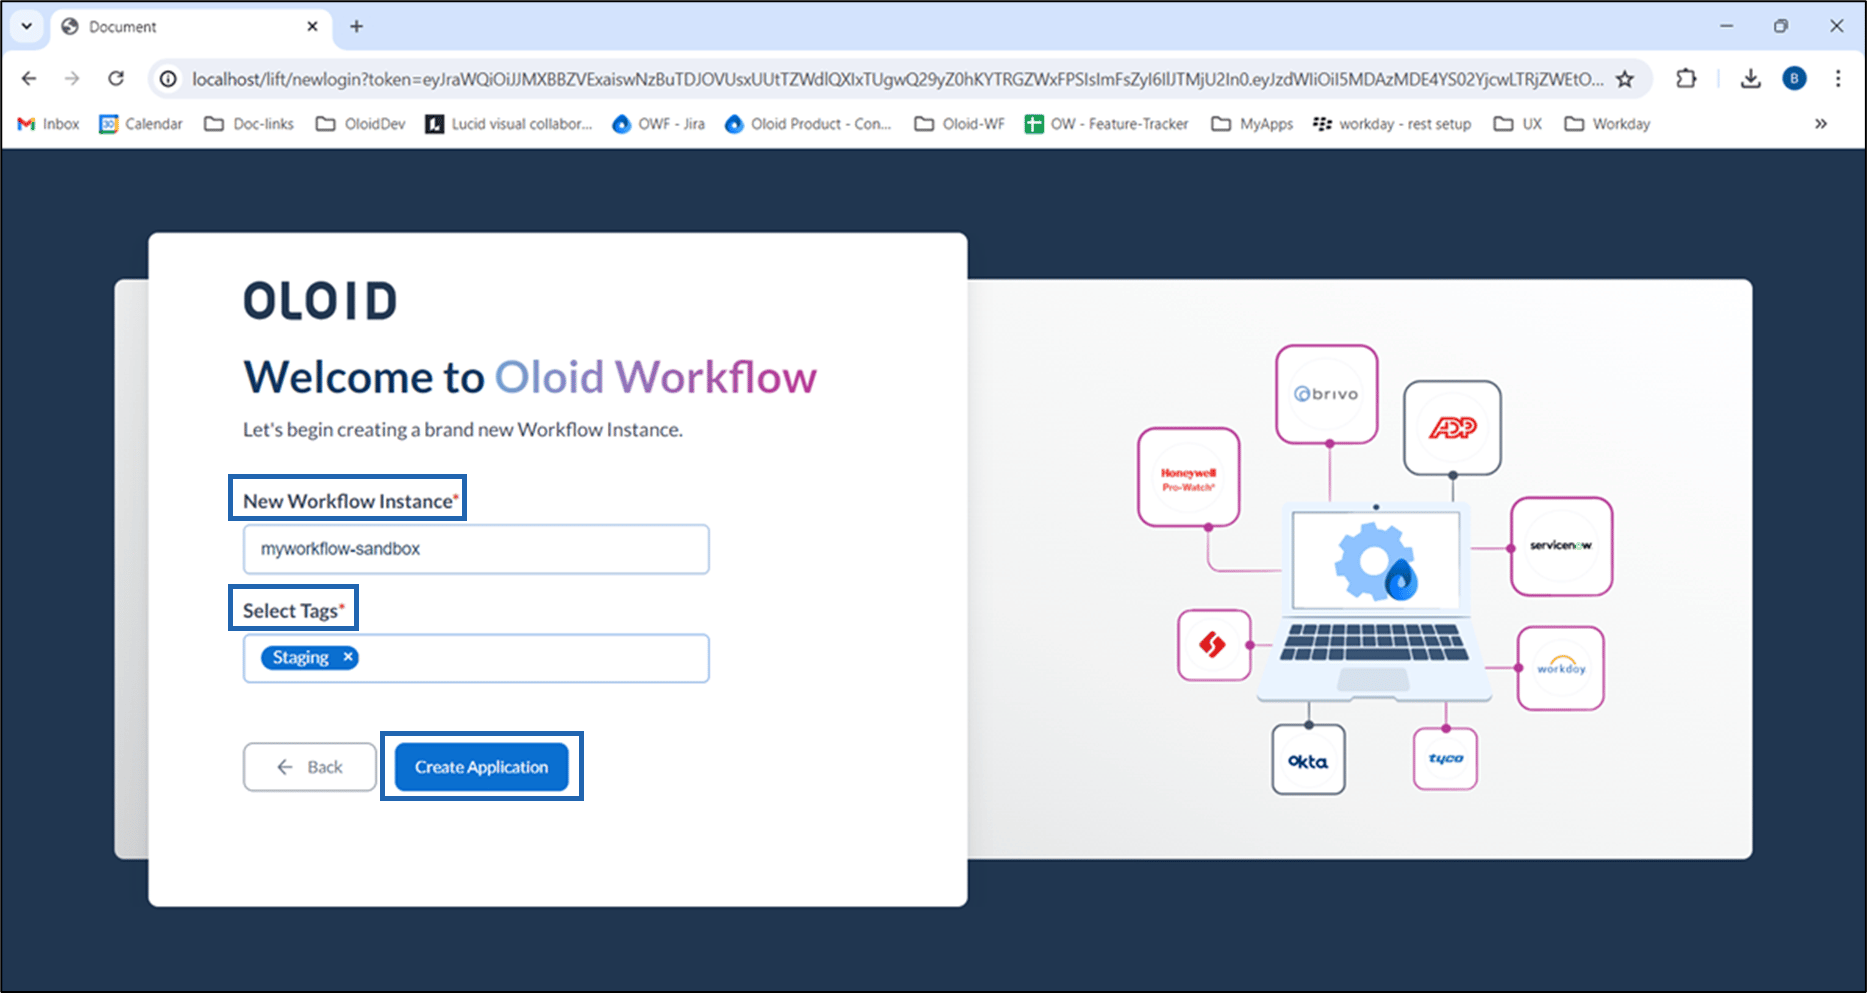Click the browser forward arrow
Viewport: 1867px width, 993px height.
click(72, 78)
